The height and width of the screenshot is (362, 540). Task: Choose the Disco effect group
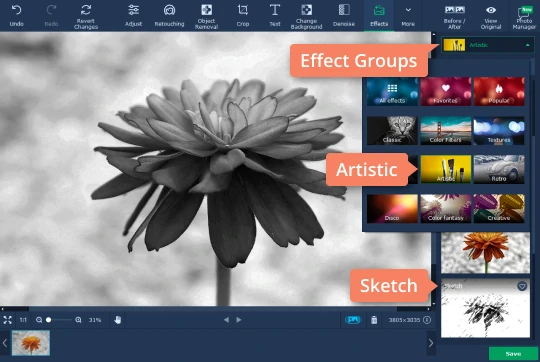coord(392,208)
